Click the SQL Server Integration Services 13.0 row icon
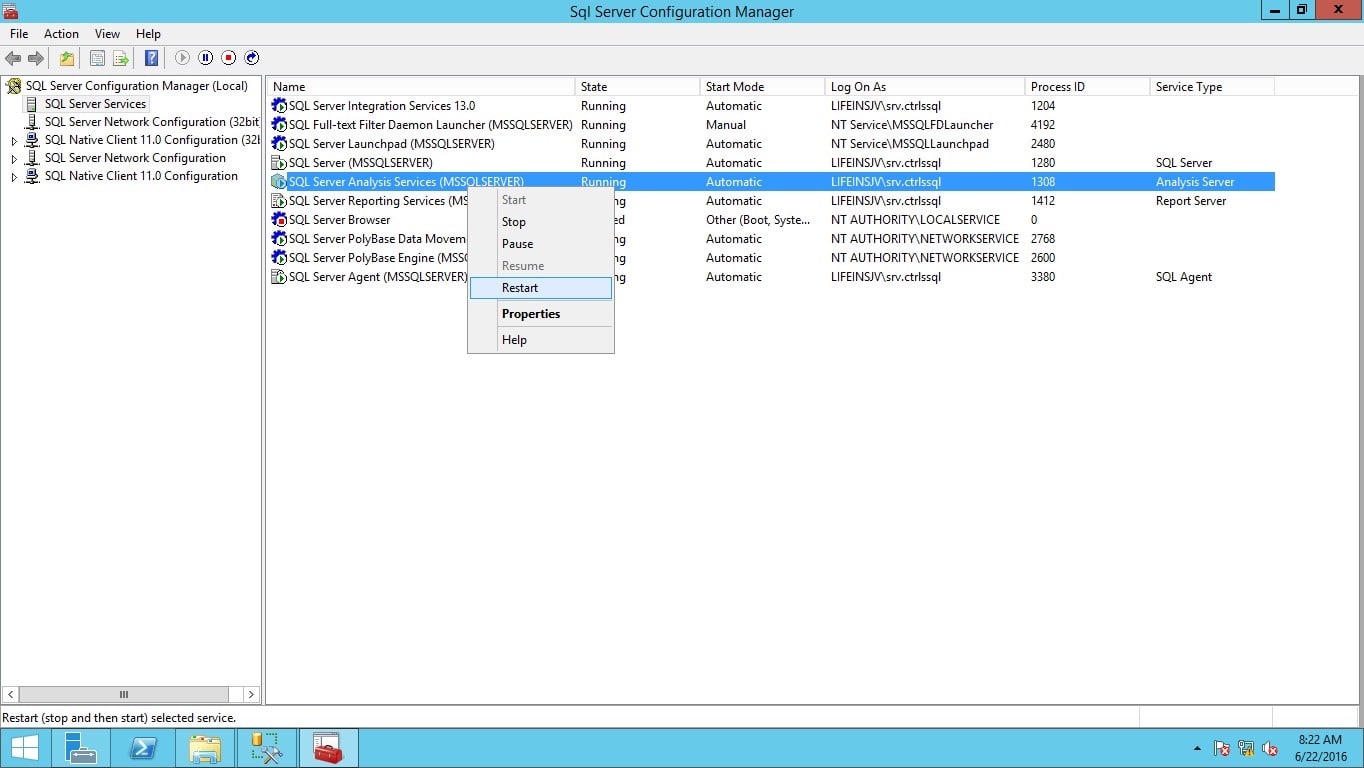The height and width of the screenshot is (768, 1364). click(x=279, y=106)
